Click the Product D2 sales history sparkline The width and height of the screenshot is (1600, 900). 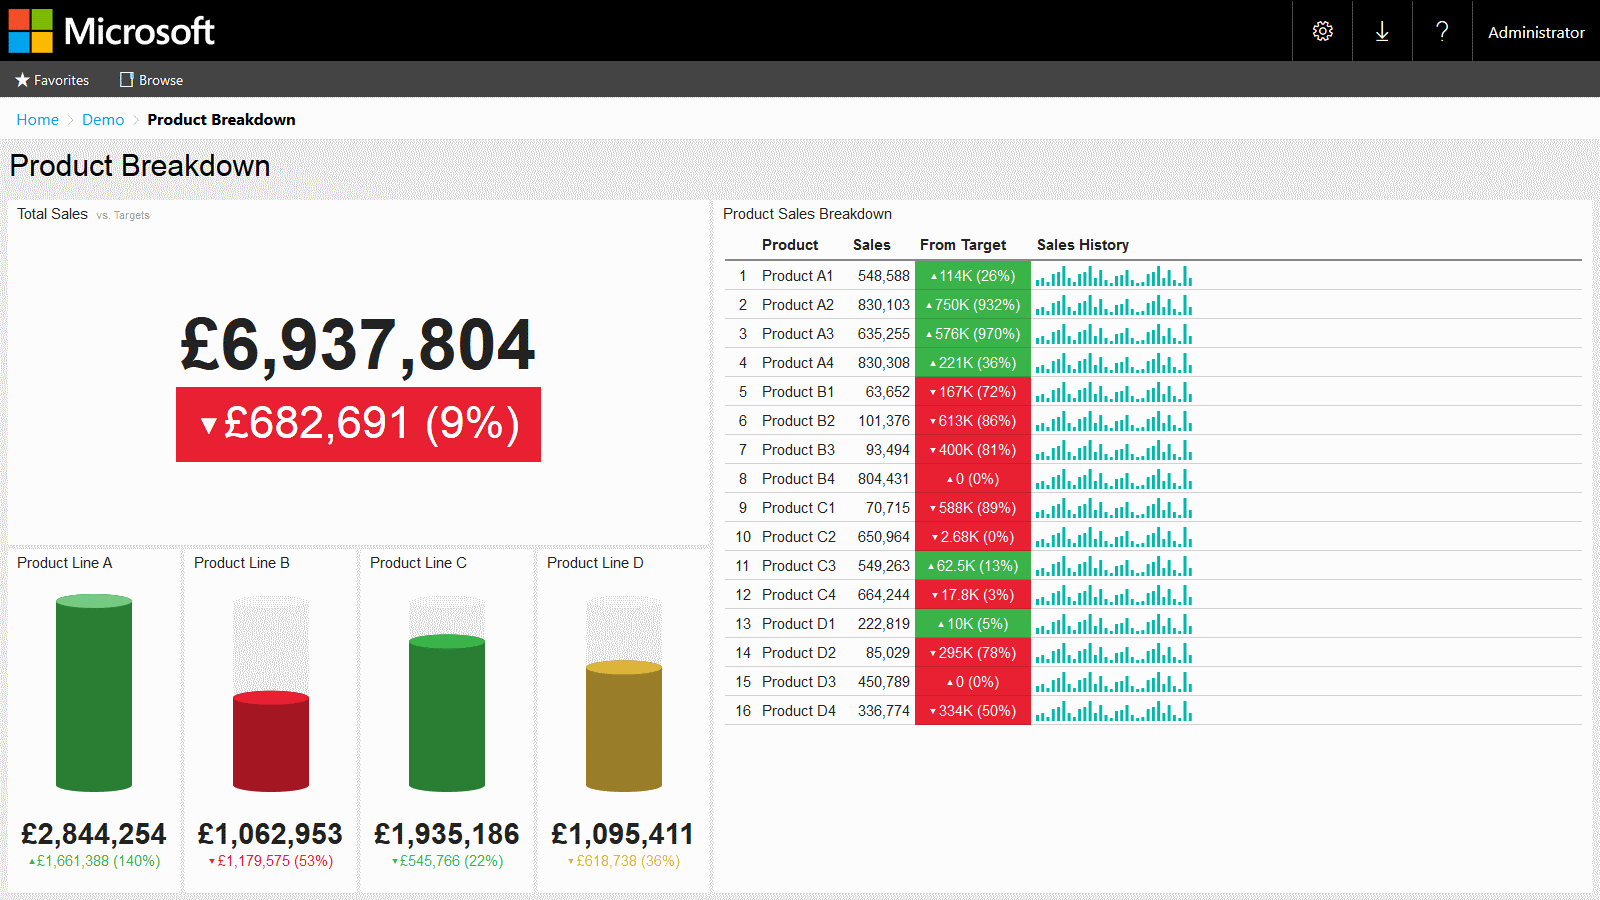(1114, 653)
